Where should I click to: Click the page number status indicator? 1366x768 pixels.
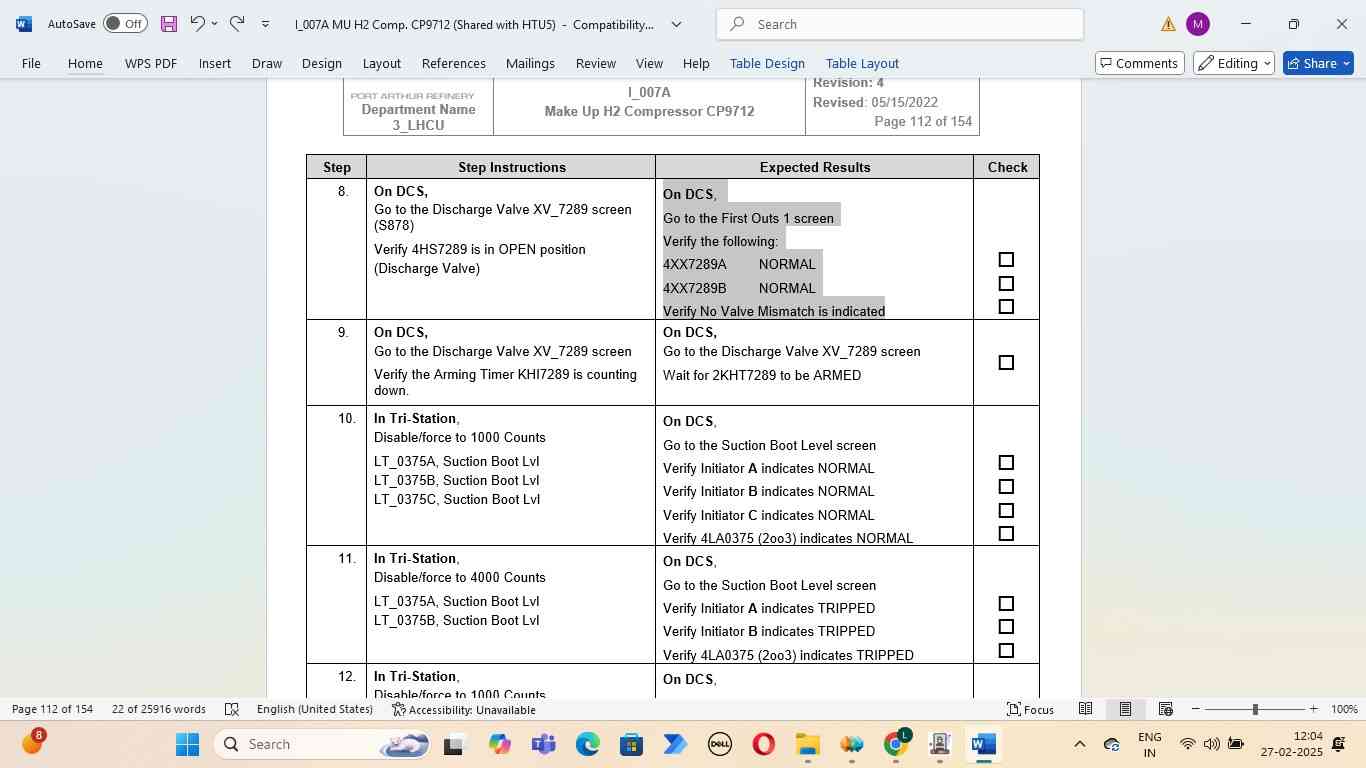click(52, 709)
